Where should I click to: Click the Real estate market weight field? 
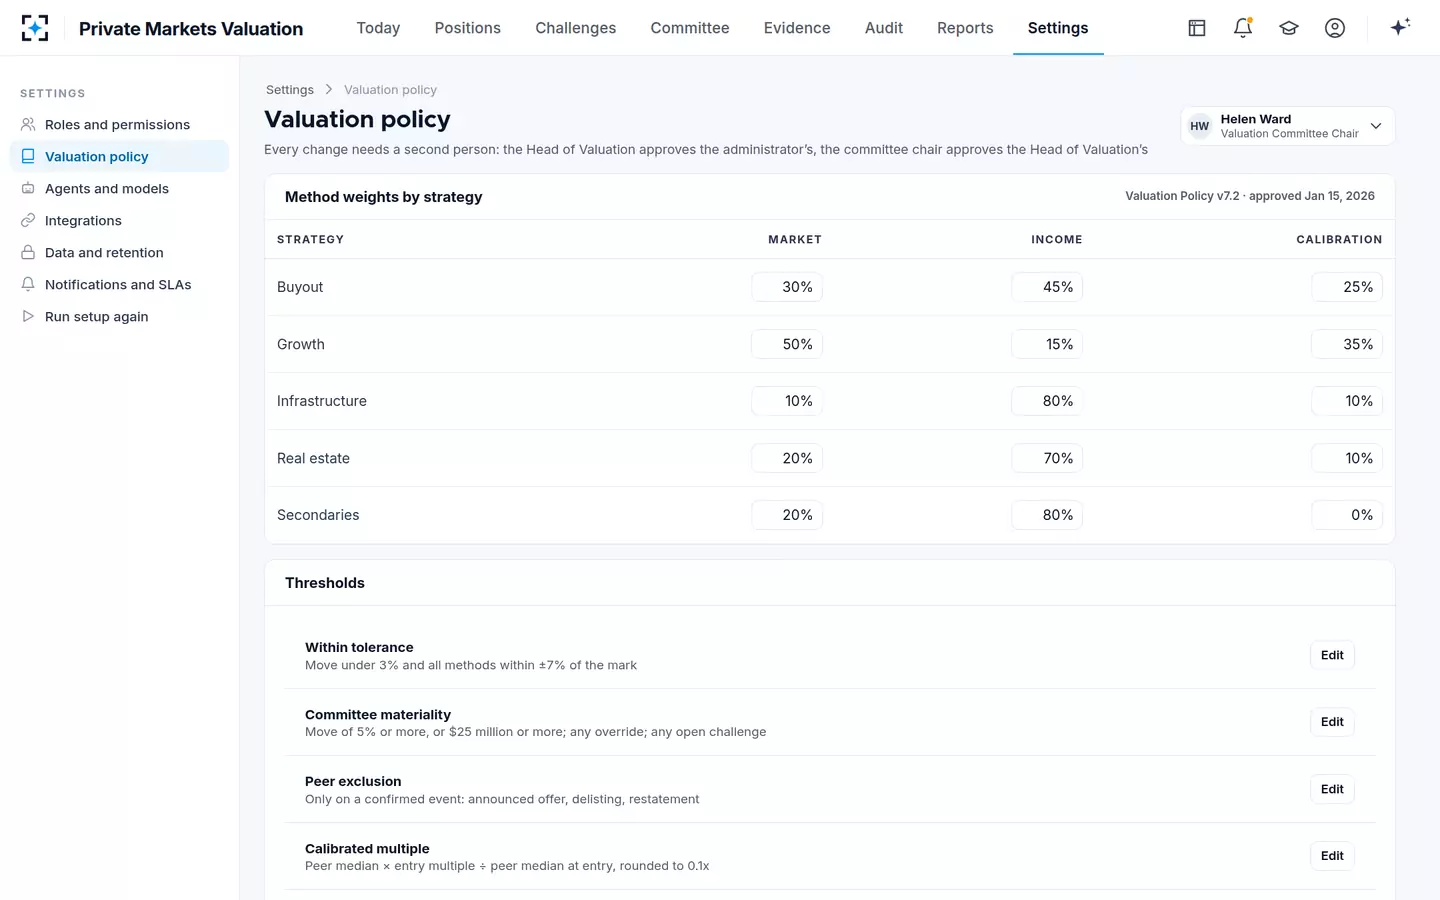(787, 458)
